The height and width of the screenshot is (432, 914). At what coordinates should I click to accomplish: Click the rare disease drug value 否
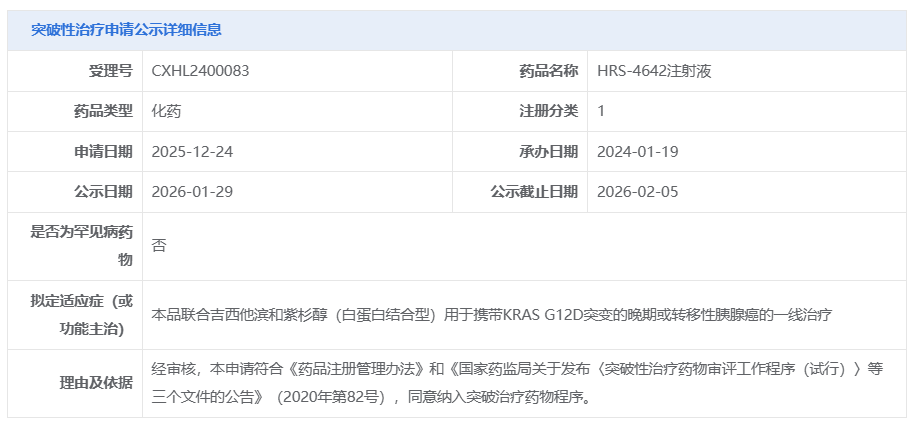pos(159,245)
